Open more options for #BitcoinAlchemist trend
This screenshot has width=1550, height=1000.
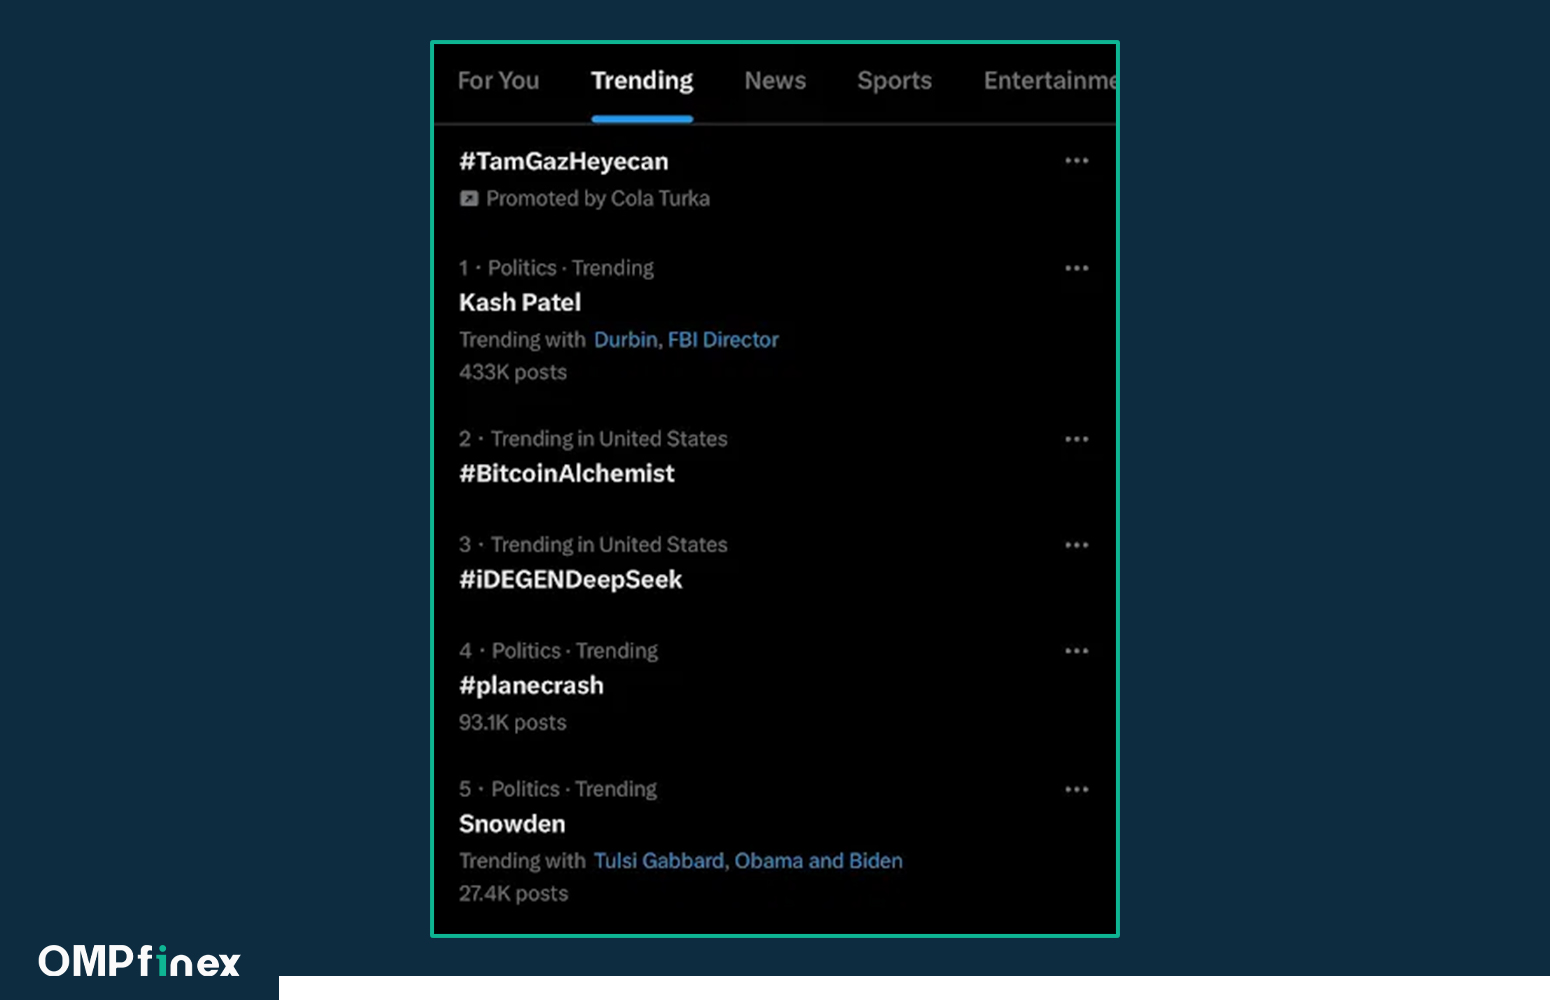click(1076, 439)
